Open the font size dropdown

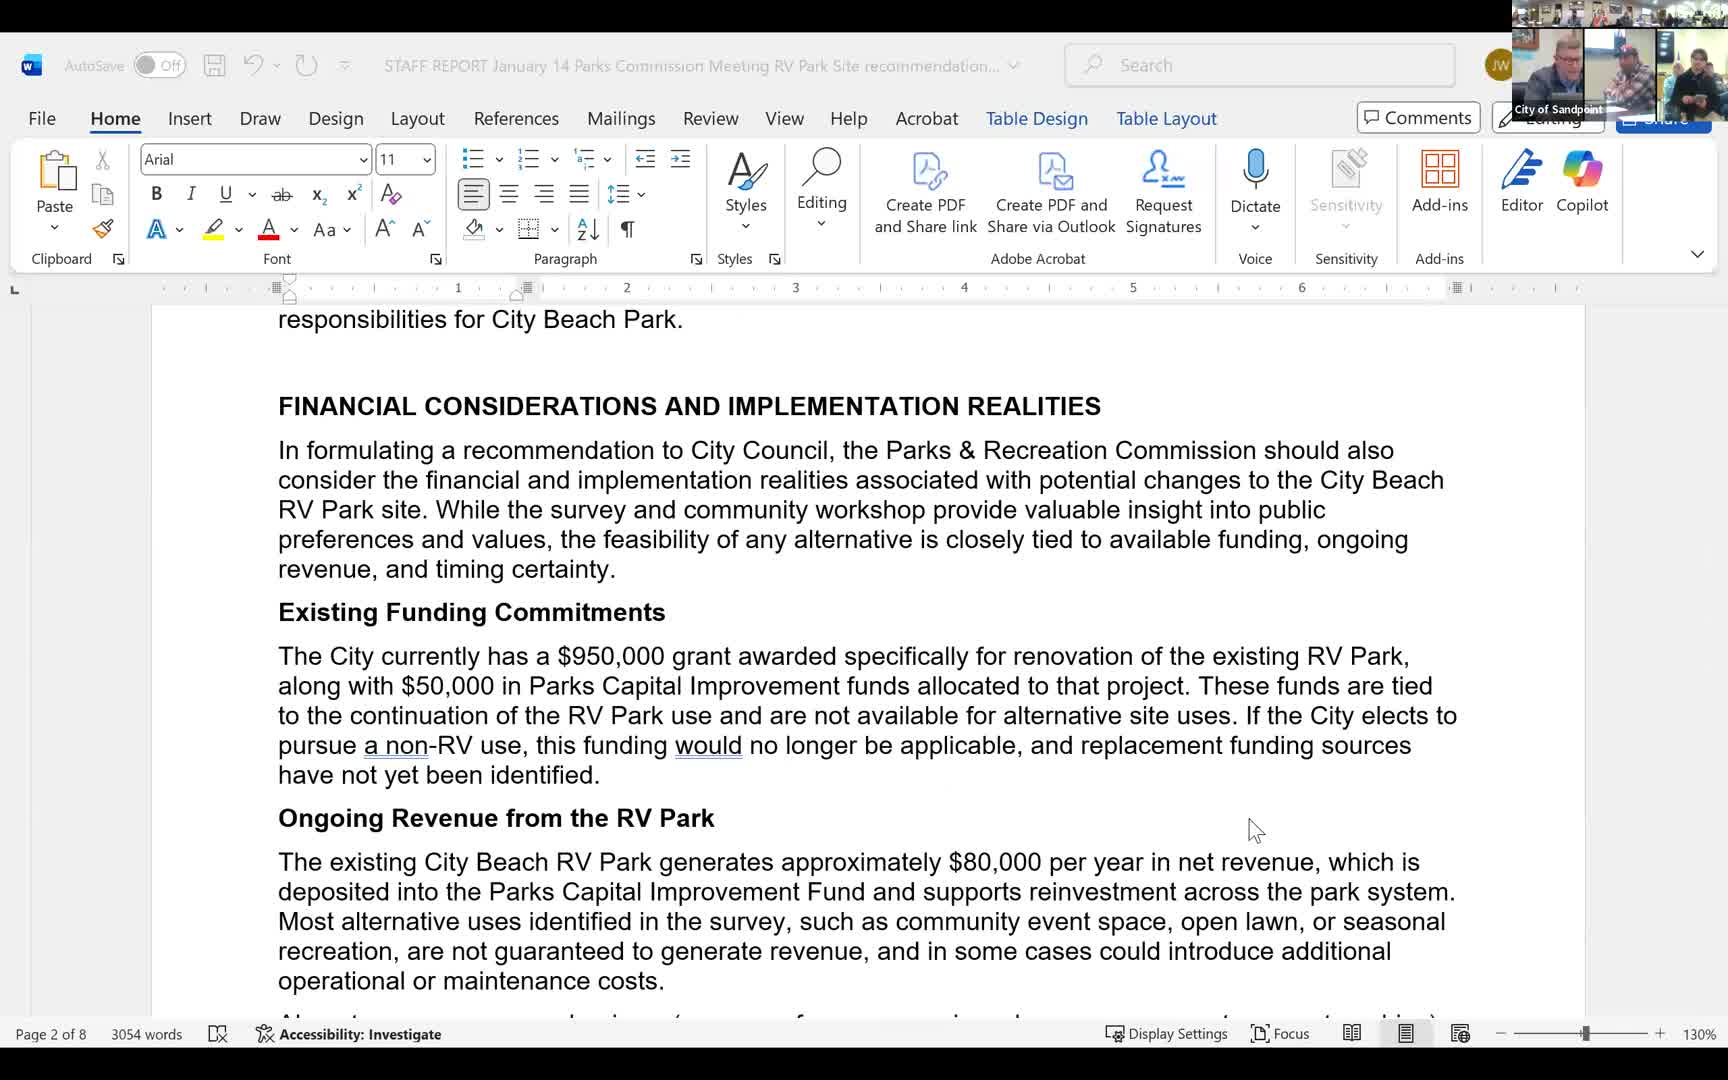[x=427, y=160]
